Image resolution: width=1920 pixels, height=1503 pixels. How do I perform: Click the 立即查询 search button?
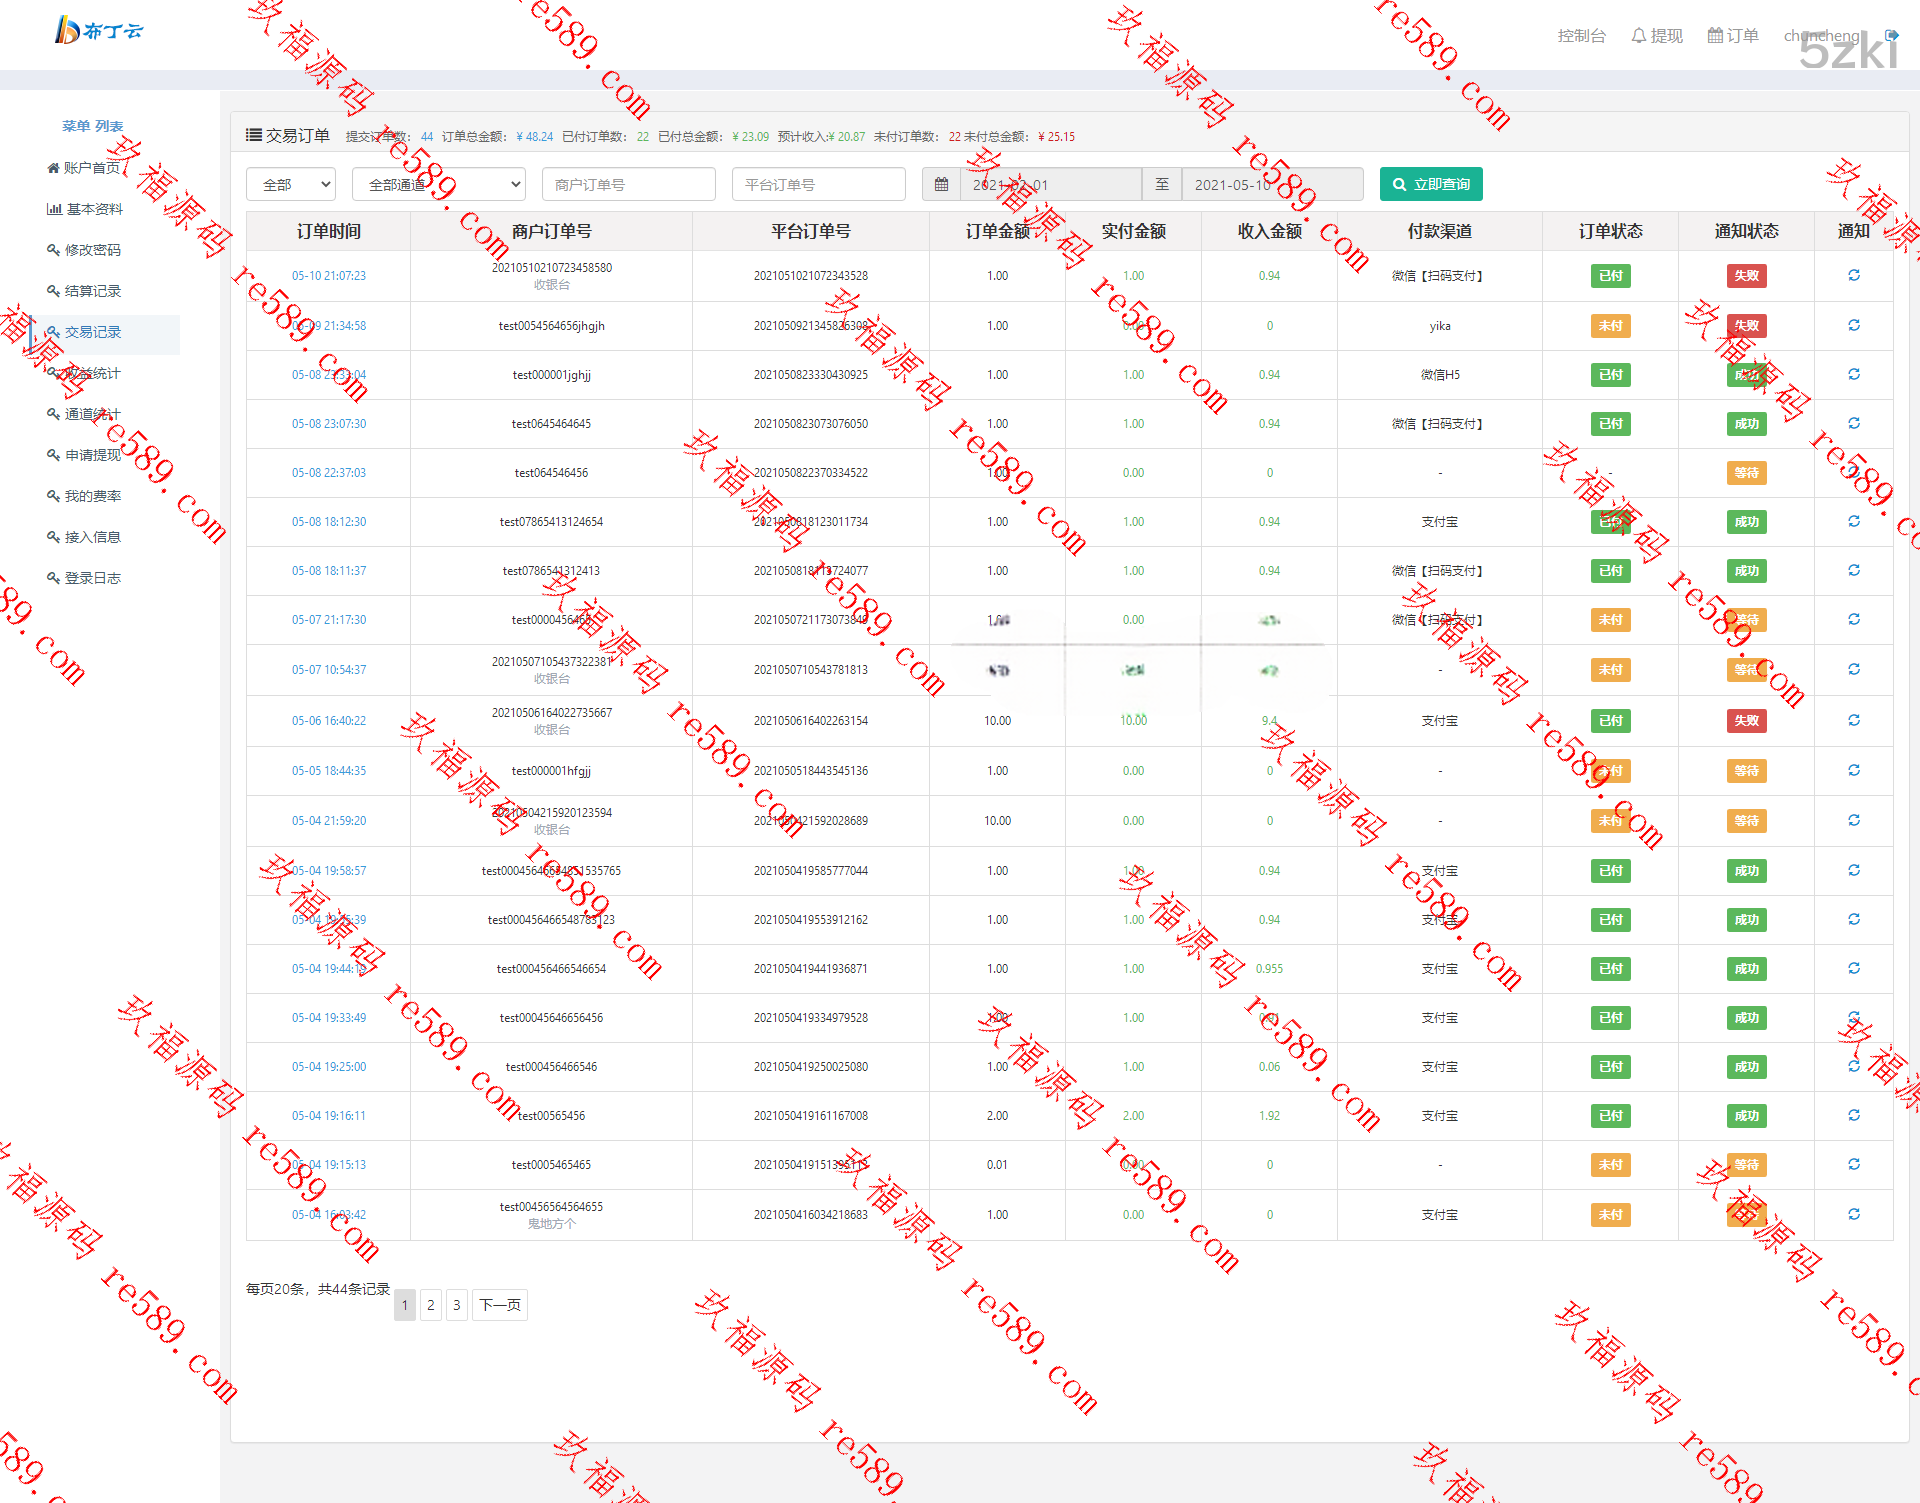pos(1430,184)
